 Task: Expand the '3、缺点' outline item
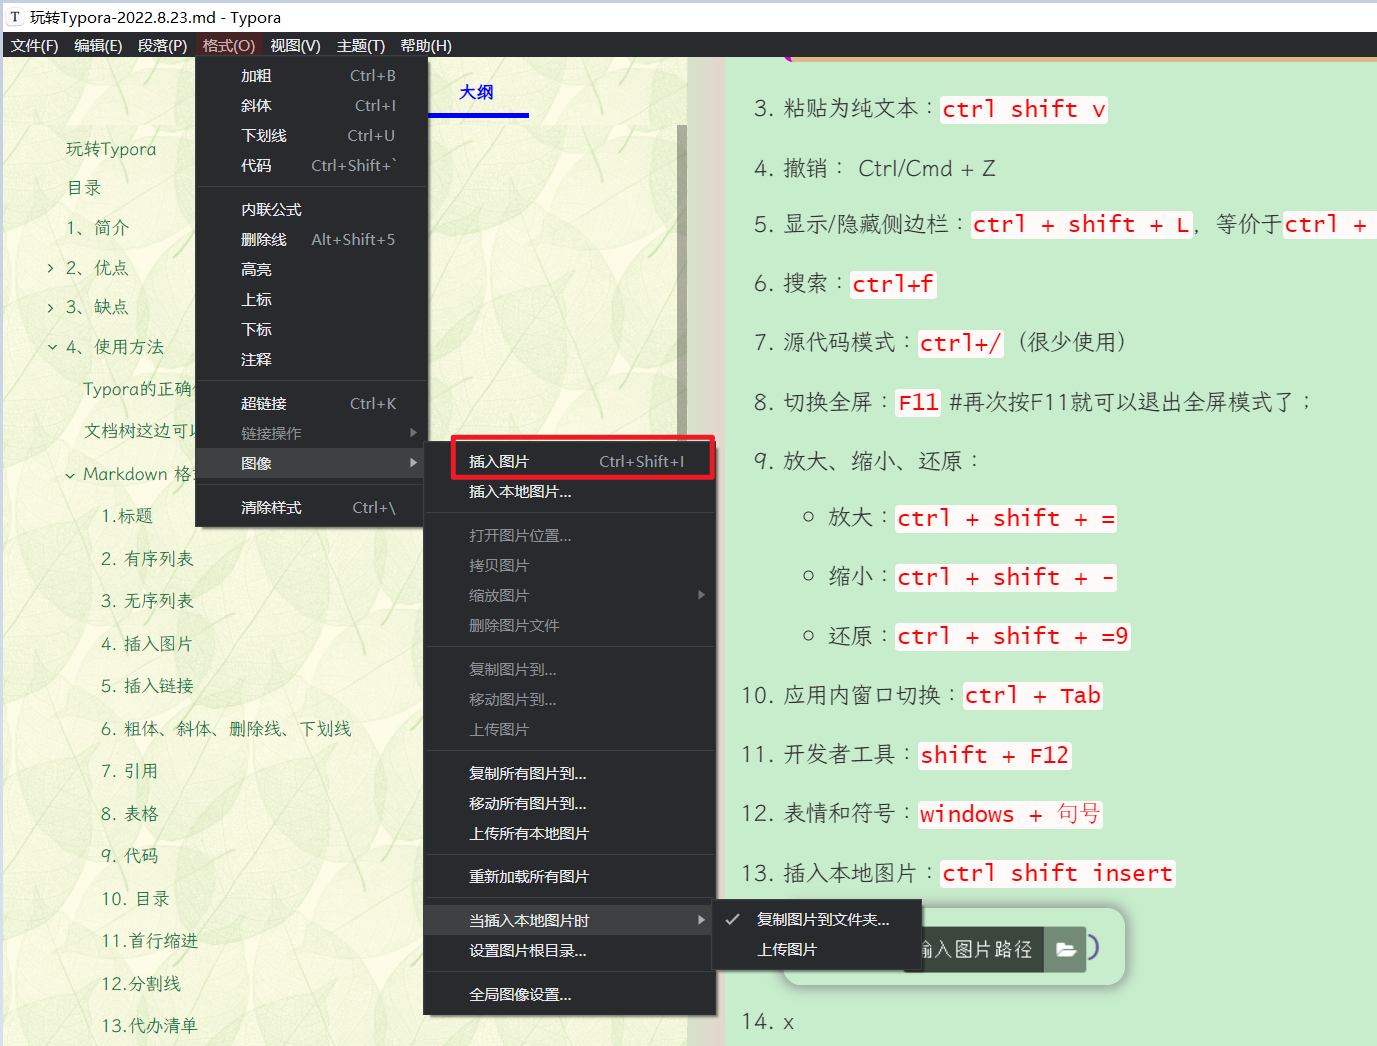click(x=50, y=308)
